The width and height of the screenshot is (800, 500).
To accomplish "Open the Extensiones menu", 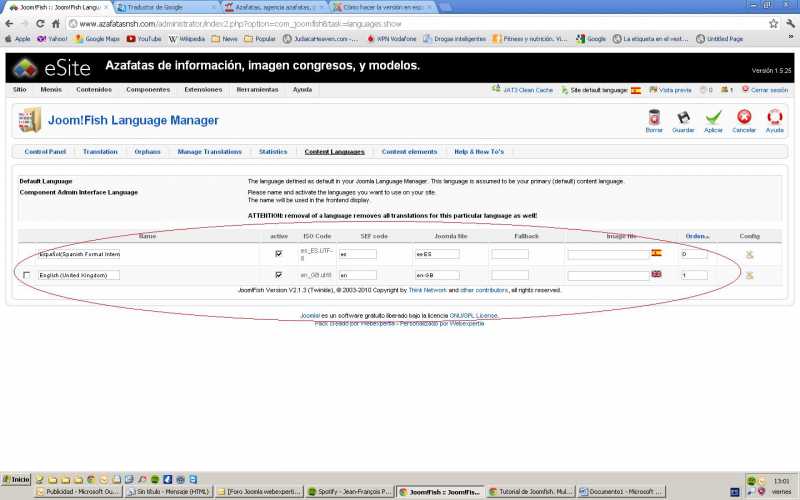I will (x=203, y=90).
